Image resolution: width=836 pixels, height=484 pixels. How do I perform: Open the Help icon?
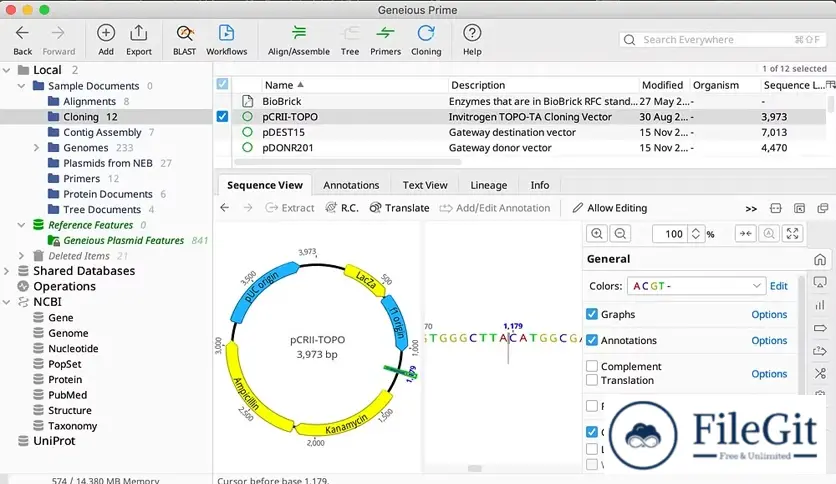(x=472, y=33)
